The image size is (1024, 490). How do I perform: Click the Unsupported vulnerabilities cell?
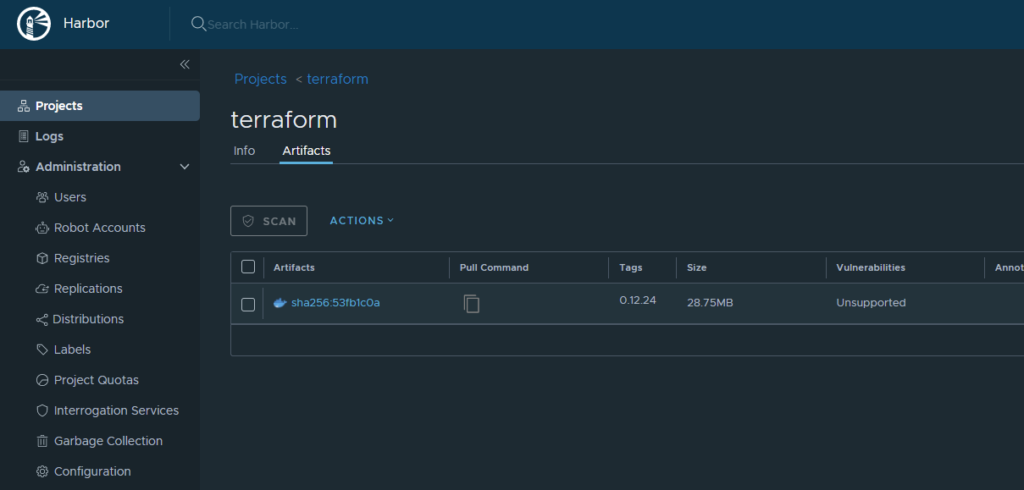[x=871, y=303]
